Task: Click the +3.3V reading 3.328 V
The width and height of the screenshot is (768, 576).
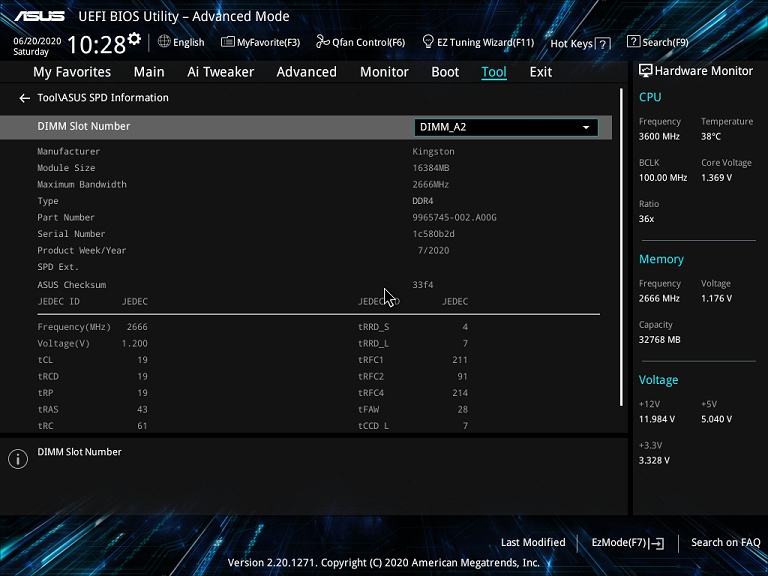Action: point(654,460)
